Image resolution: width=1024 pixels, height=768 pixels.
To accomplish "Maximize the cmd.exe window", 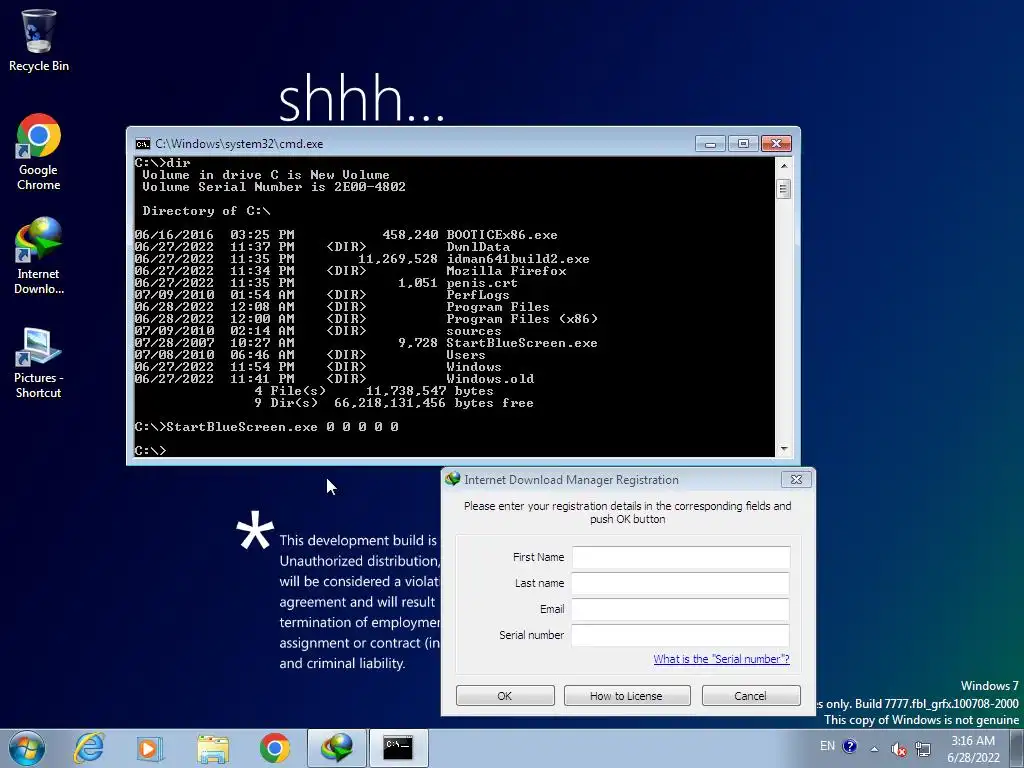I will coord(743,144).
